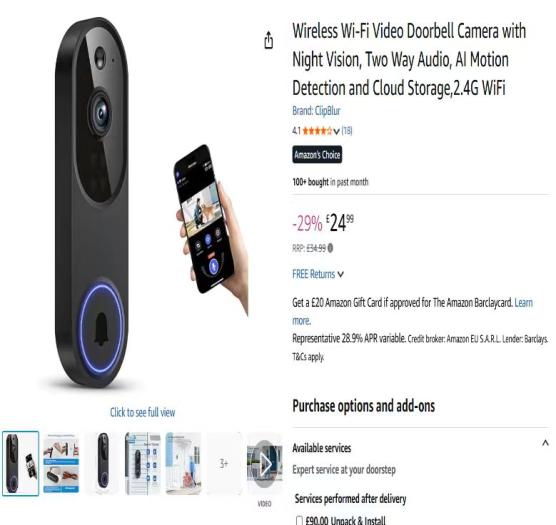Open the star rating breakdown chevron
The width and height of the screenshot is (556, 525).
point(337,131)
